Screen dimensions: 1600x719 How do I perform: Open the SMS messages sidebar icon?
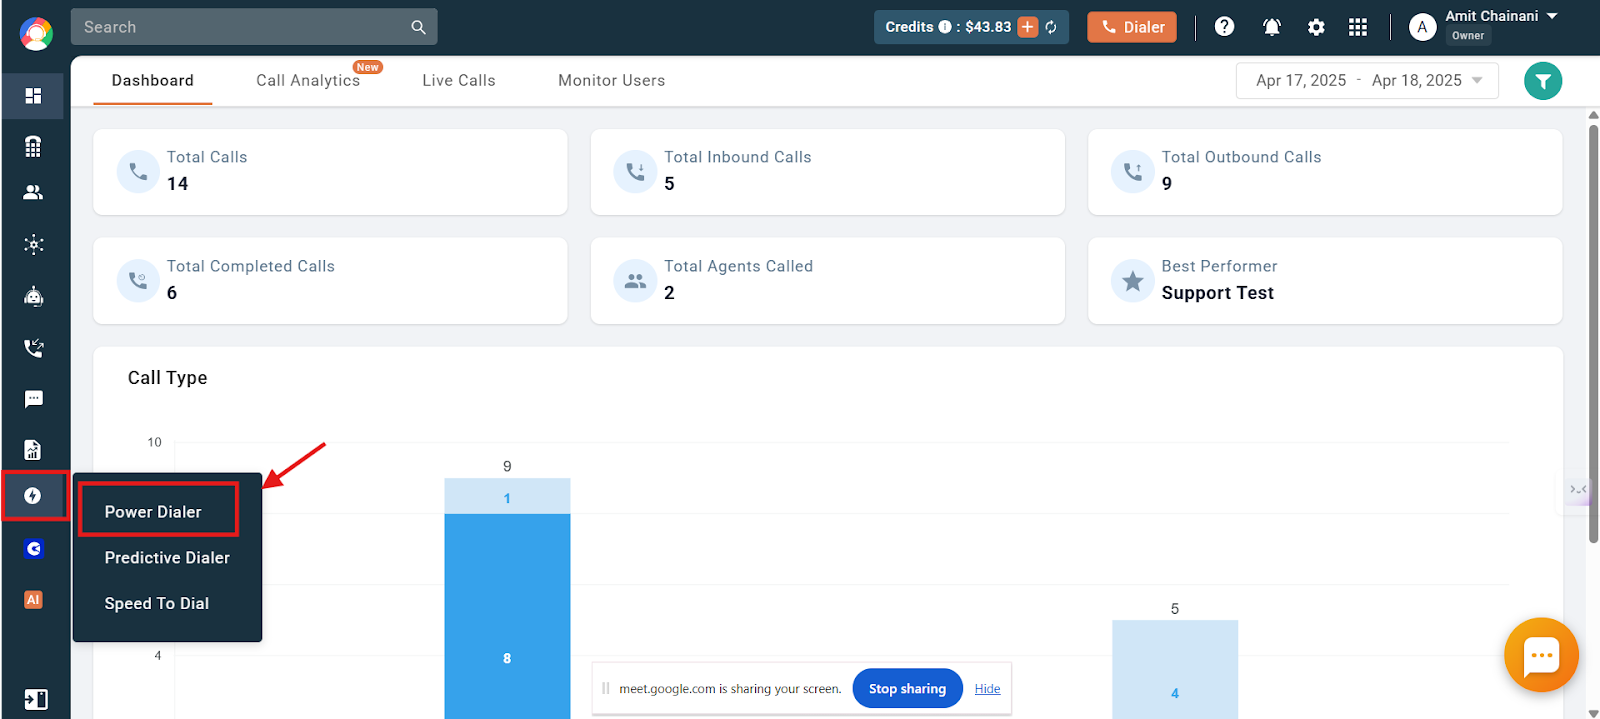coord(33,399)
